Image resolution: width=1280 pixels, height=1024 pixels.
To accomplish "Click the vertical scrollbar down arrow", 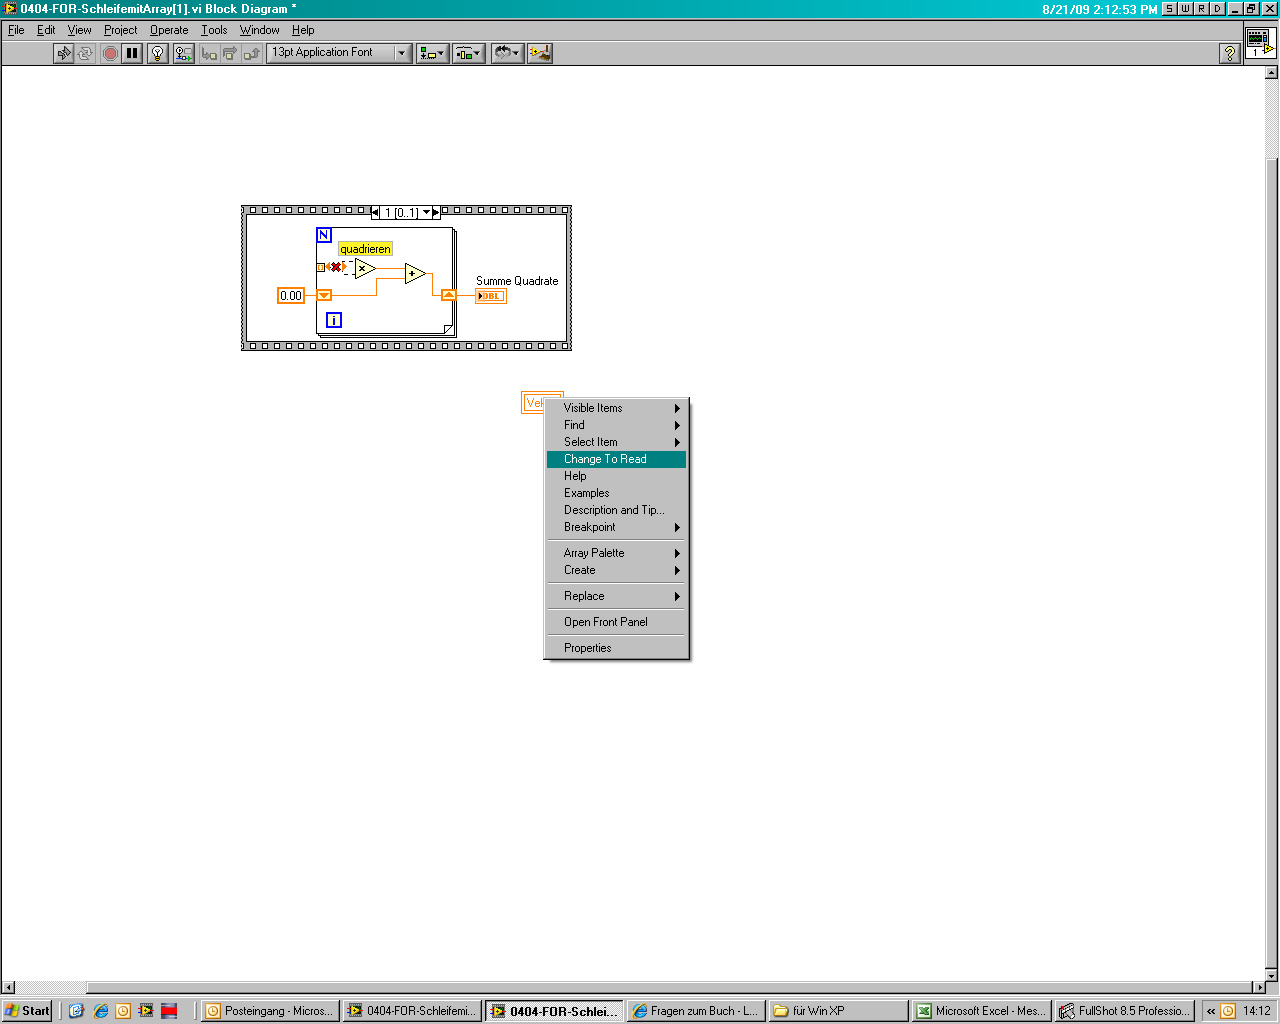I will (1272, 975).
